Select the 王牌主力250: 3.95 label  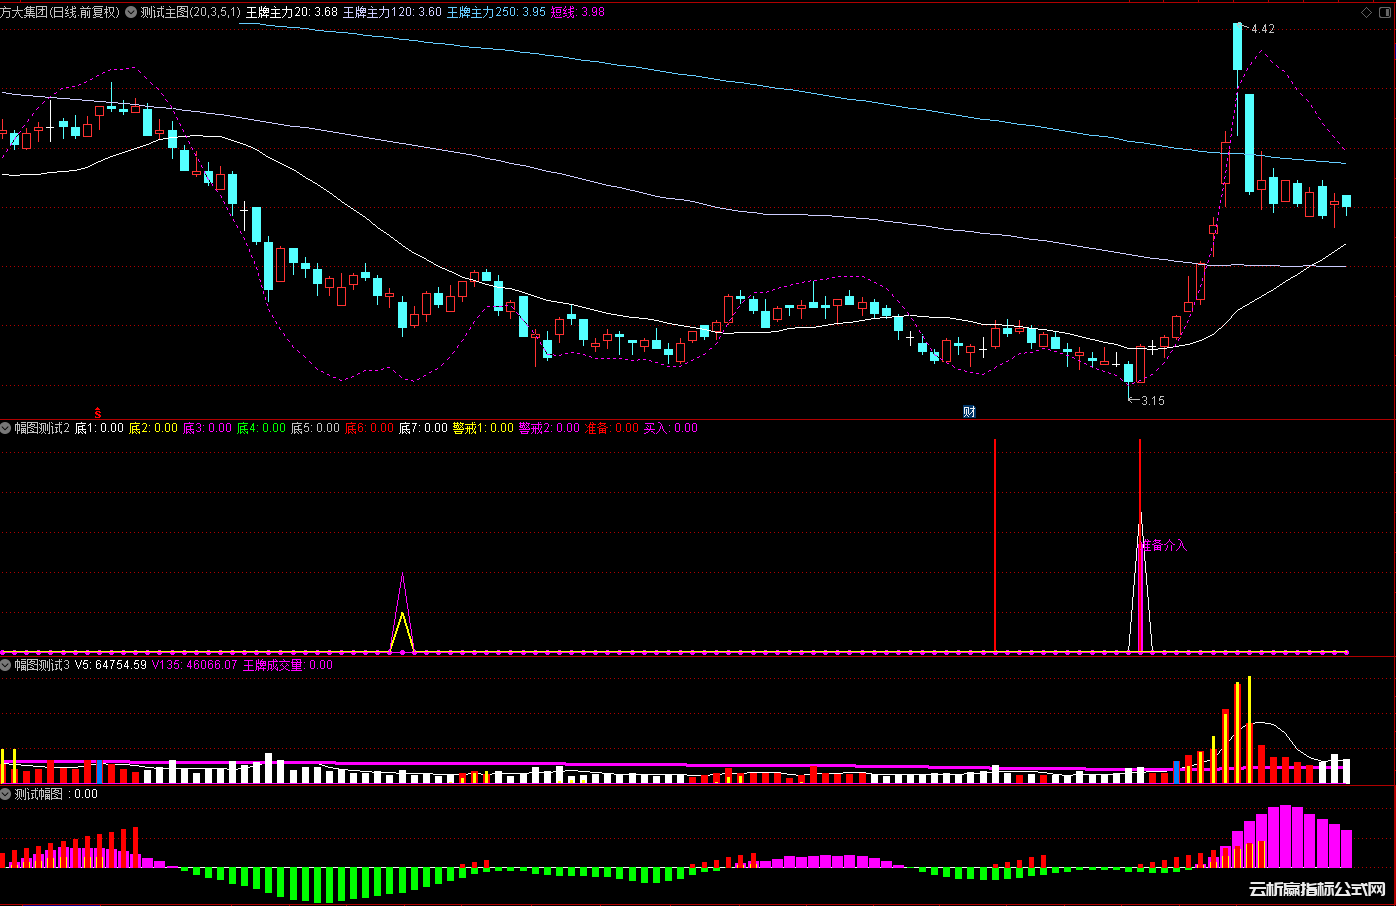(x=496, y=12)
